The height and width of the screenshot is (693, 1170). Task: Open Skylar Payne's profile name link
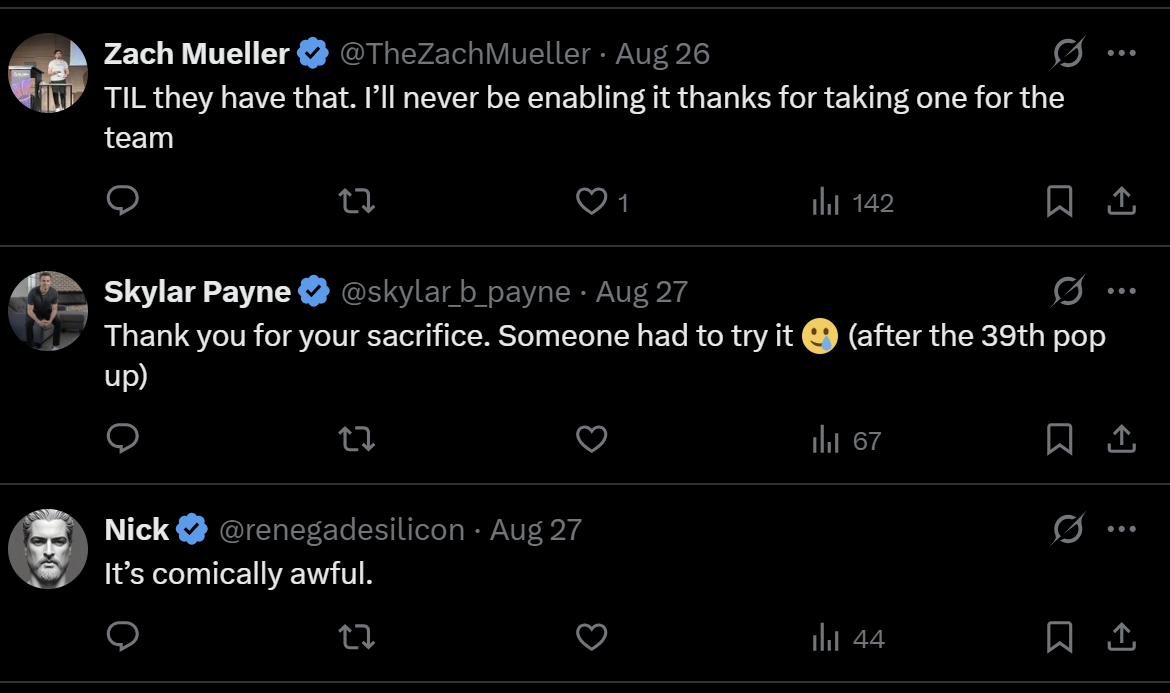pos(197,292)
